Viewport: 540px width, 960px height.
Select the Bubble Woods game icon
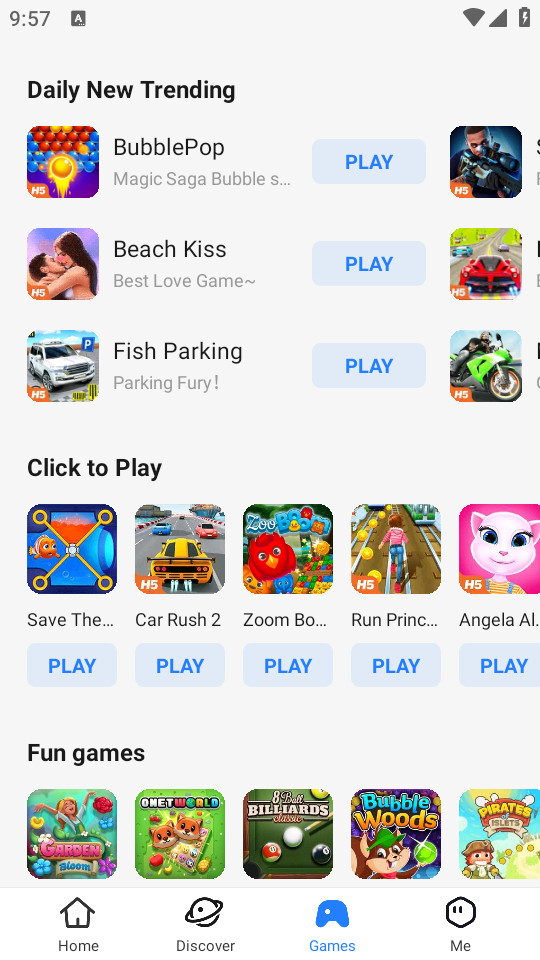point(396,834)
